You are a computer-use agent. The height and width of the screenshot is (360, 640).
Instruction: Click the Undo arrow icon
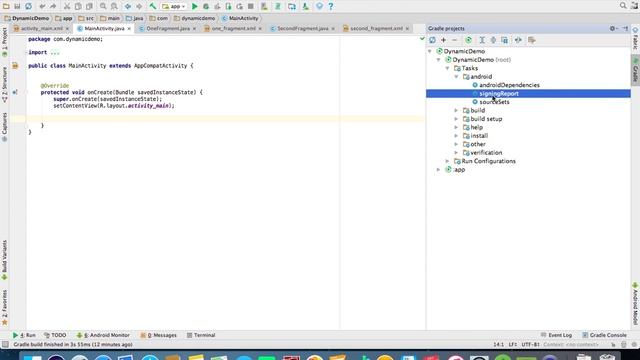click(x=42, y=6)
